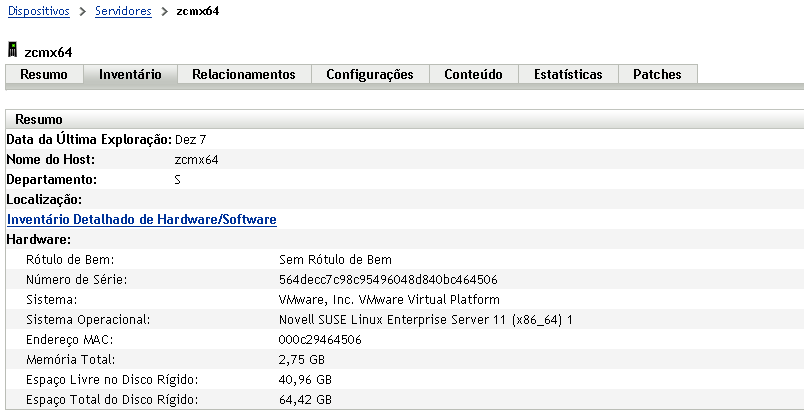Open the Conteúdo tab
Image resolution: width=804 pixels, height=410 pixels.
pyautogui.click(x=473, y=74)
